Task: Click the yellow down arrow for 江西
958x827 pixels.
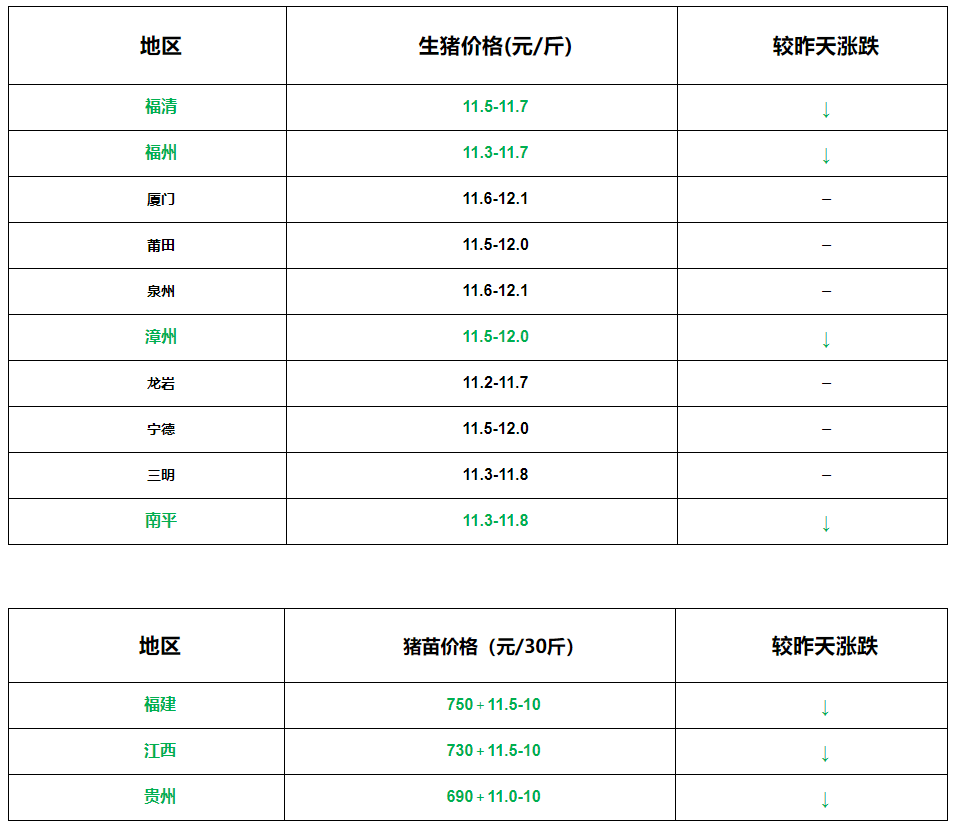Action: coord(825,753)
